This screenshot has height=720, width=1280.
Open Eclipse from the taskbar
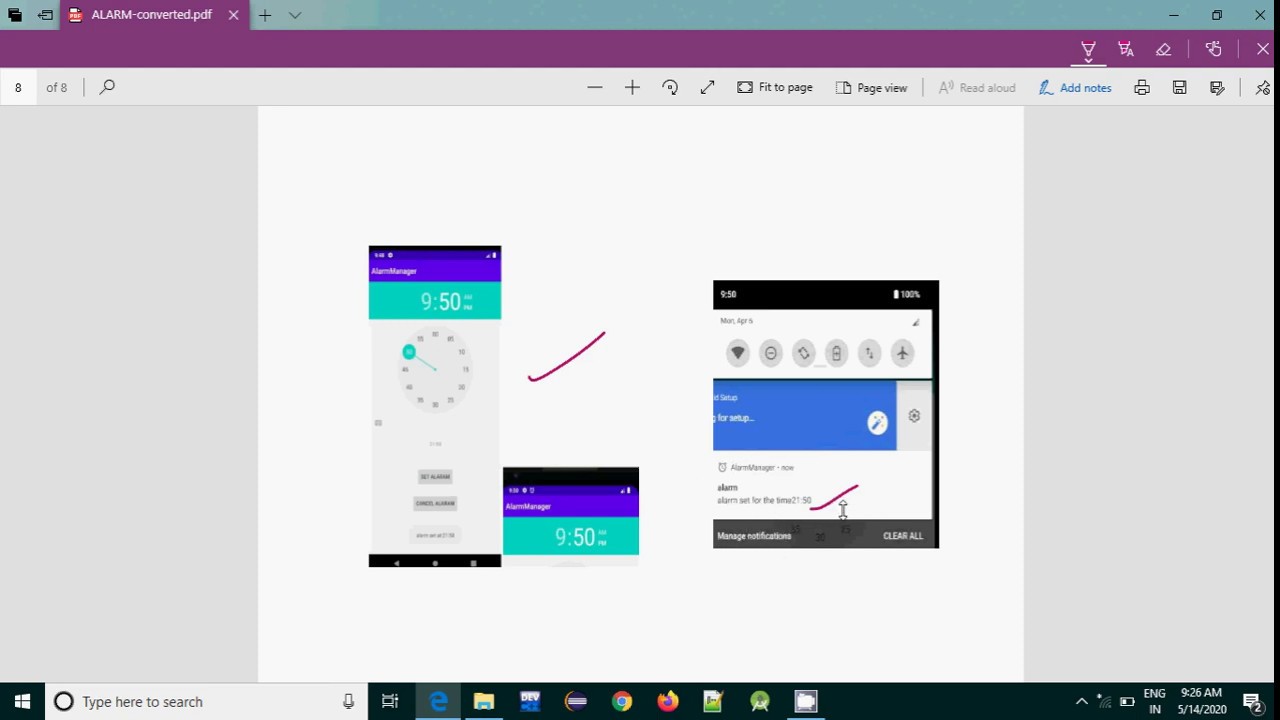click(x=576, y=702)
